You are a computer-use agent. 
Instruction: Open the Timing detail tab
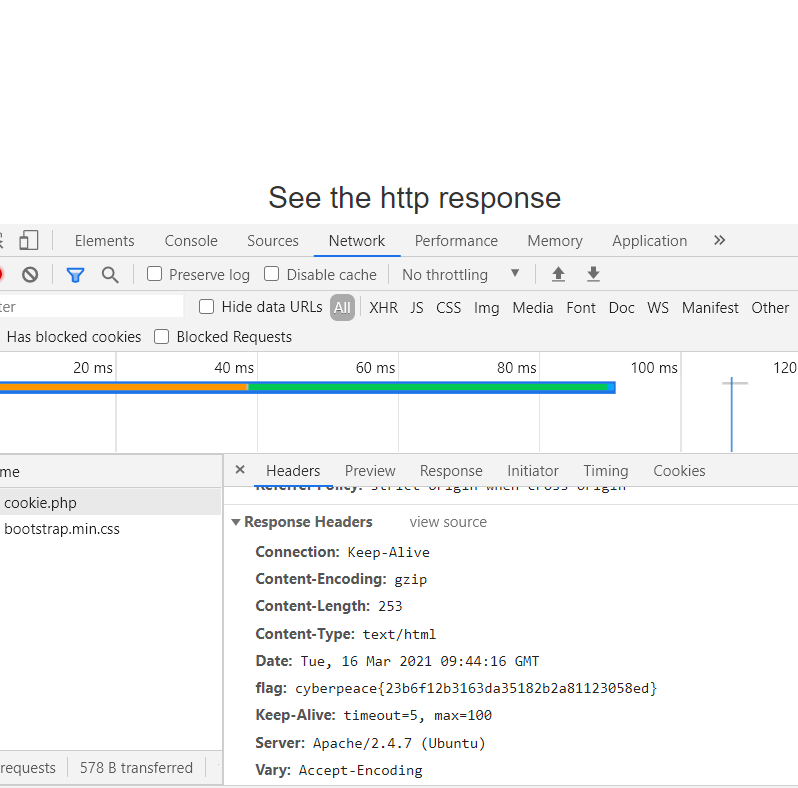click(606, 471)
